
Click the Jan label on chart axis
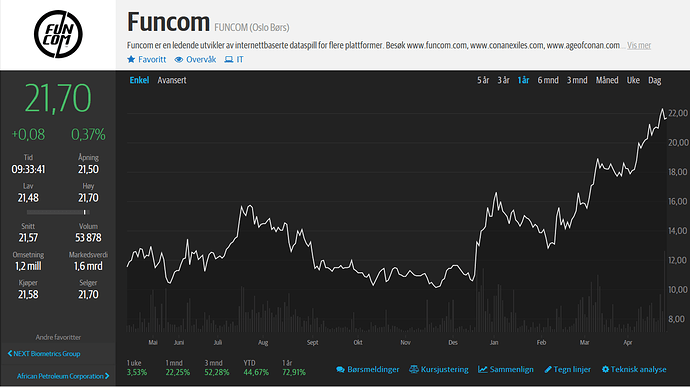coord(494,343)
